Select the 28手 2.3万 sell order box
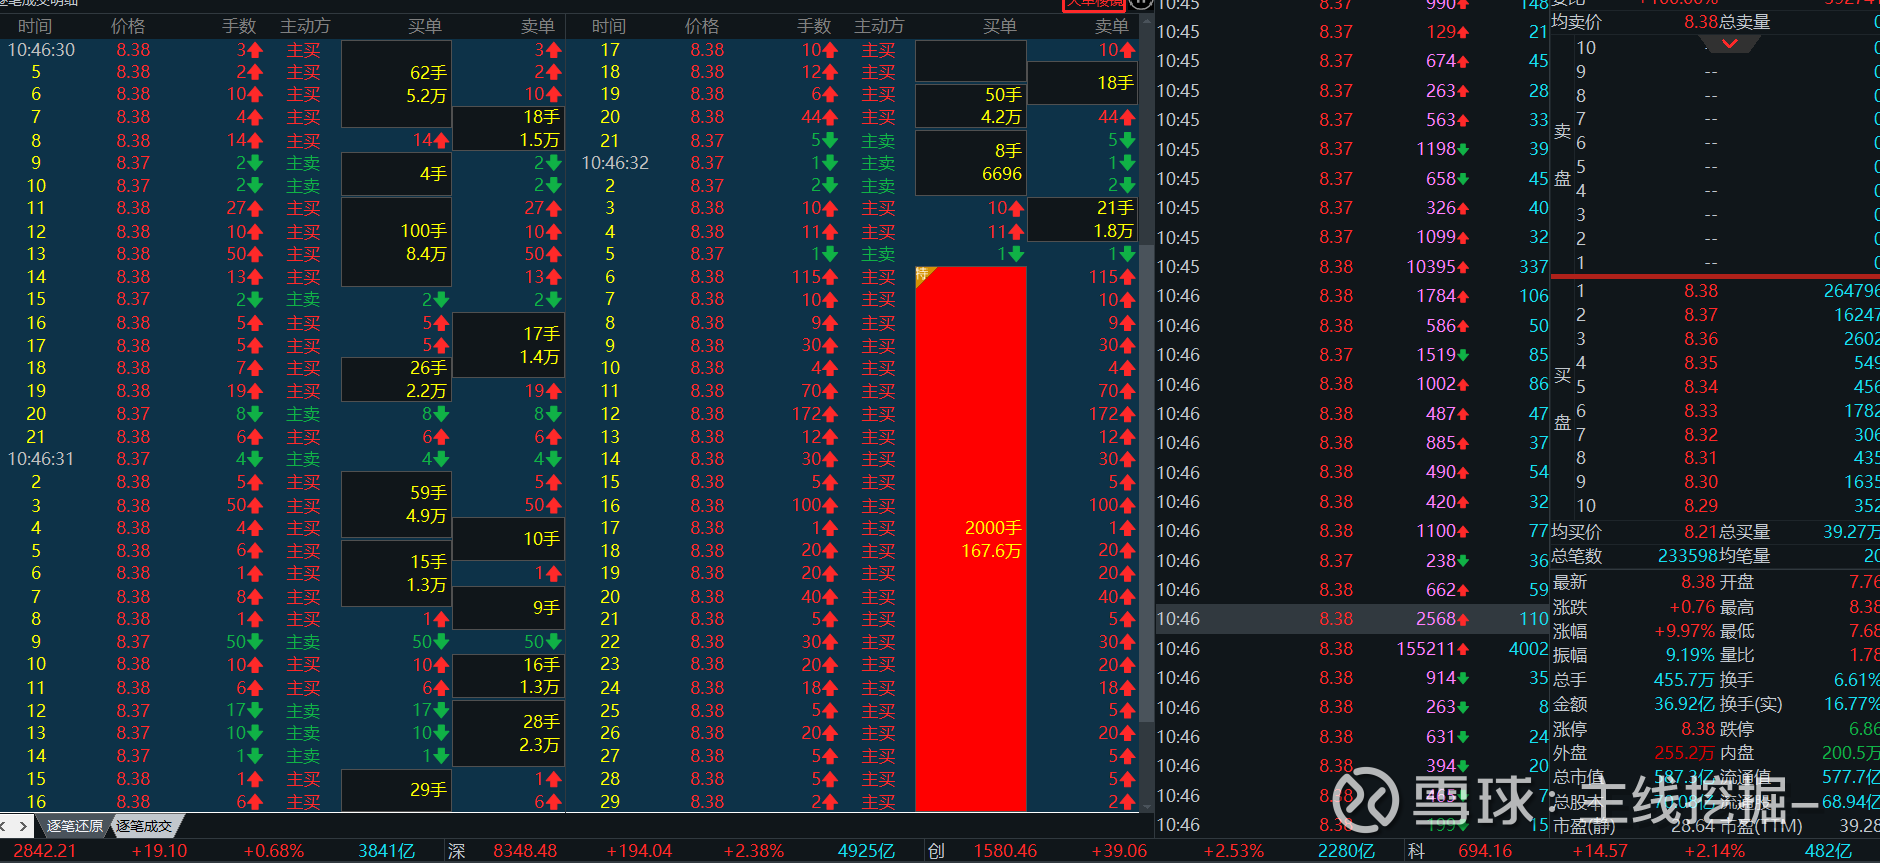Screen dimensions: 1880x863 pos(509,733)
